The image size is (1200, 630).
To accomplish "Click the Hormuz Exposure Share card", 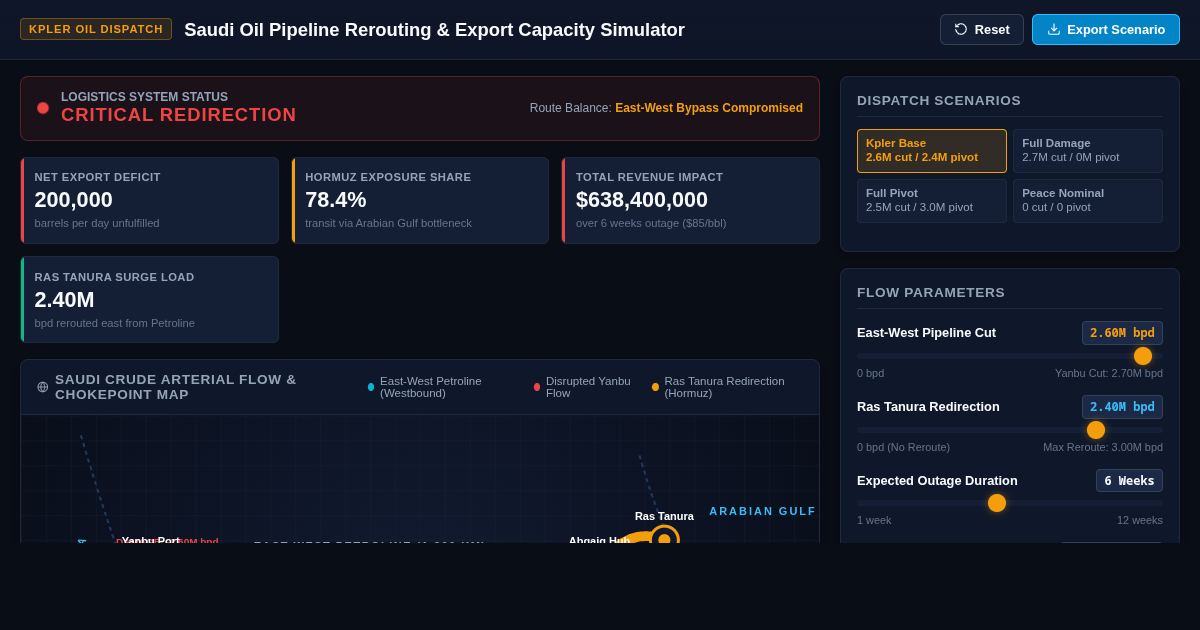I will click(x=420, y=200).
